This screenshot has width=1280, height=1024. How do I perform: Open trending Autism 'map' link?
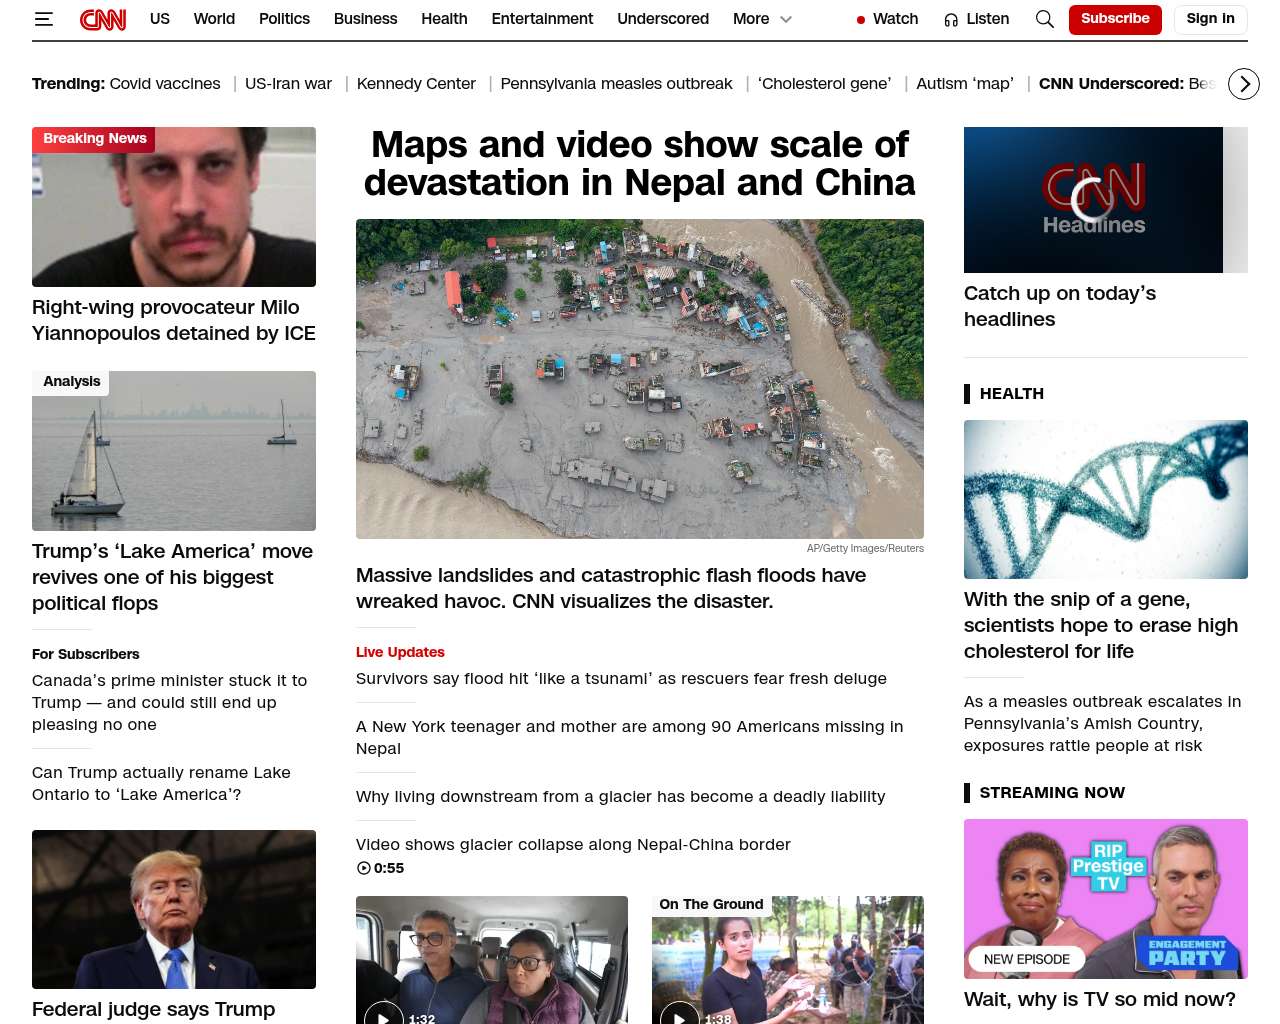pos(965,84)
